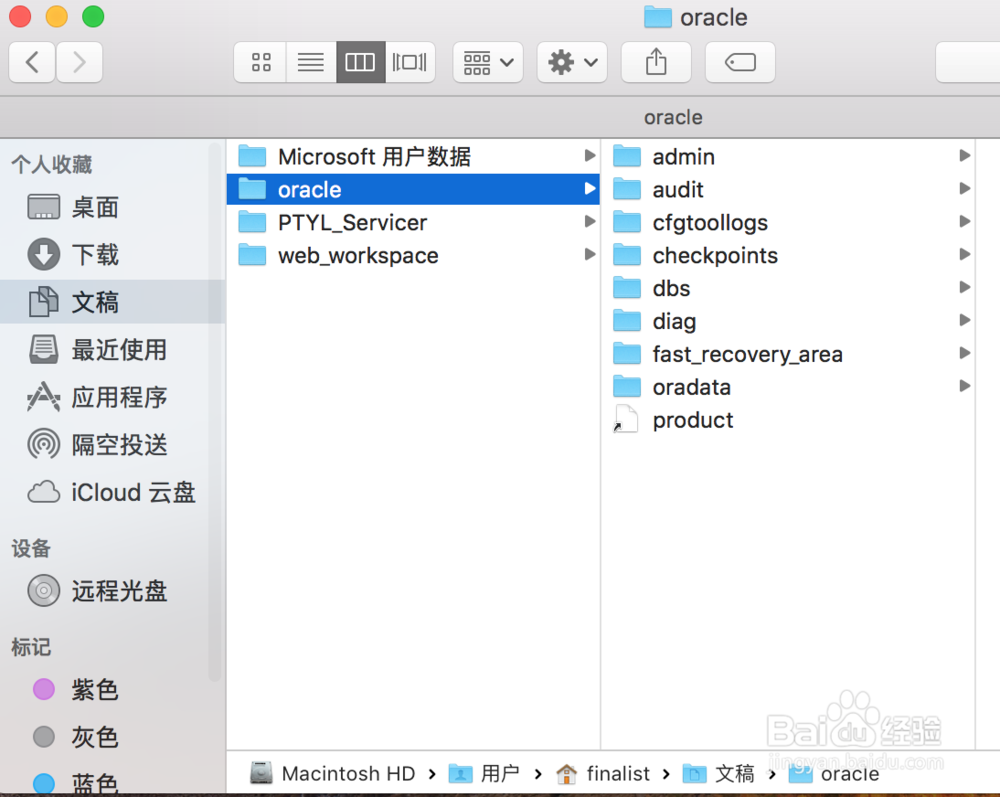Open 最近使用 in the sidebar
Viewport: 1000px width, 797px height.
pyautogui.click(x=112, y=349)
